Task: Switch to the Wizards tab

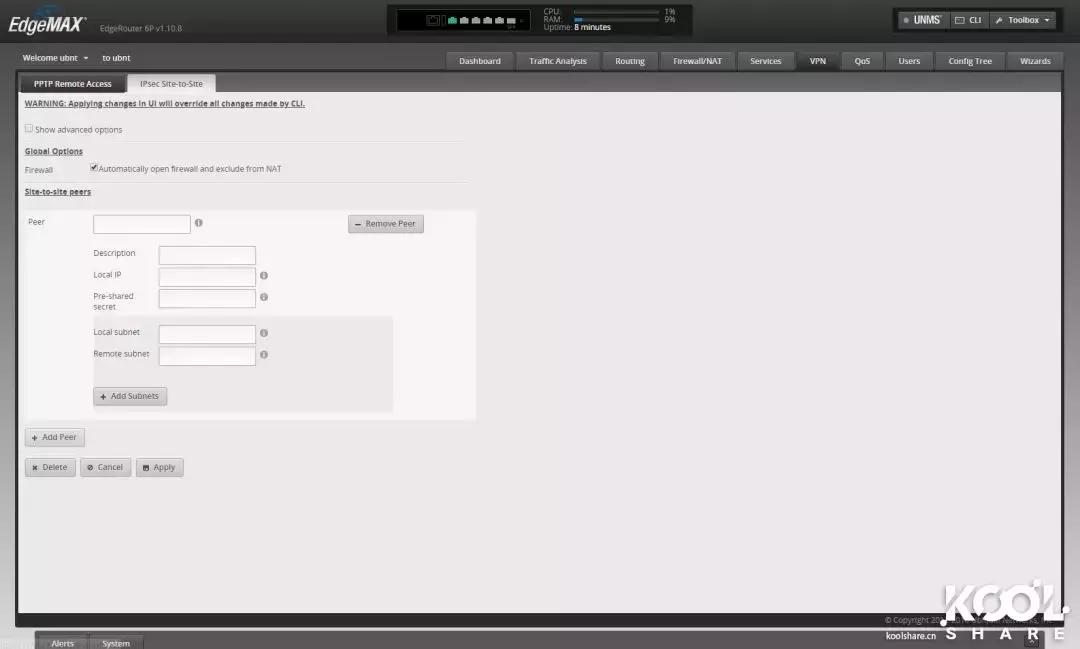Action: pyautogui.click(x=1035, y=61)
